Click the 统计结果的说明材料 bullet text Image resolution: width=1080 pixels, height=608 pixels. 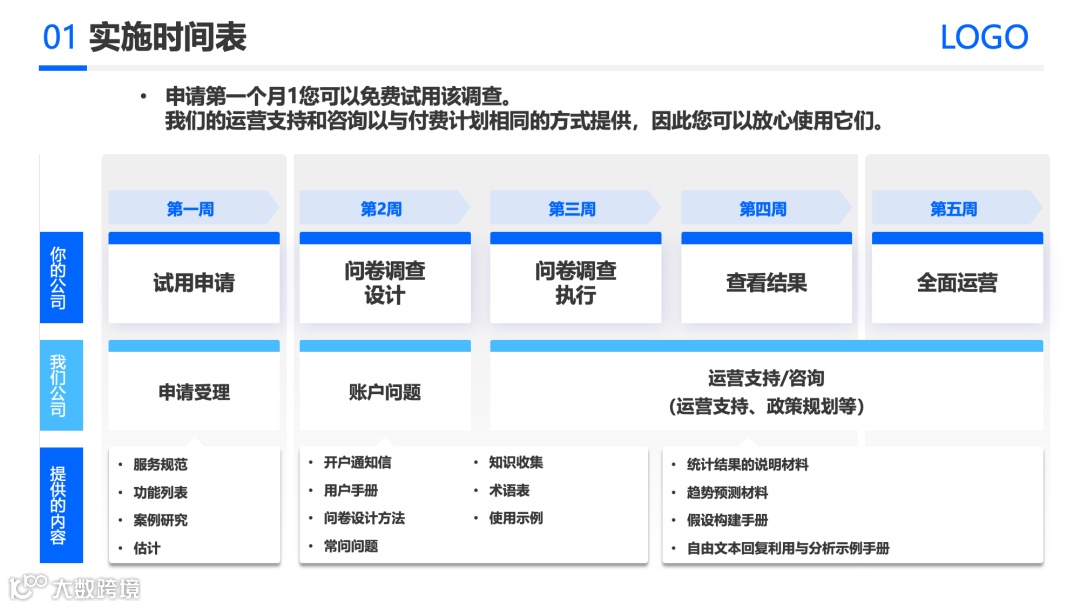[x=747, y=465]
